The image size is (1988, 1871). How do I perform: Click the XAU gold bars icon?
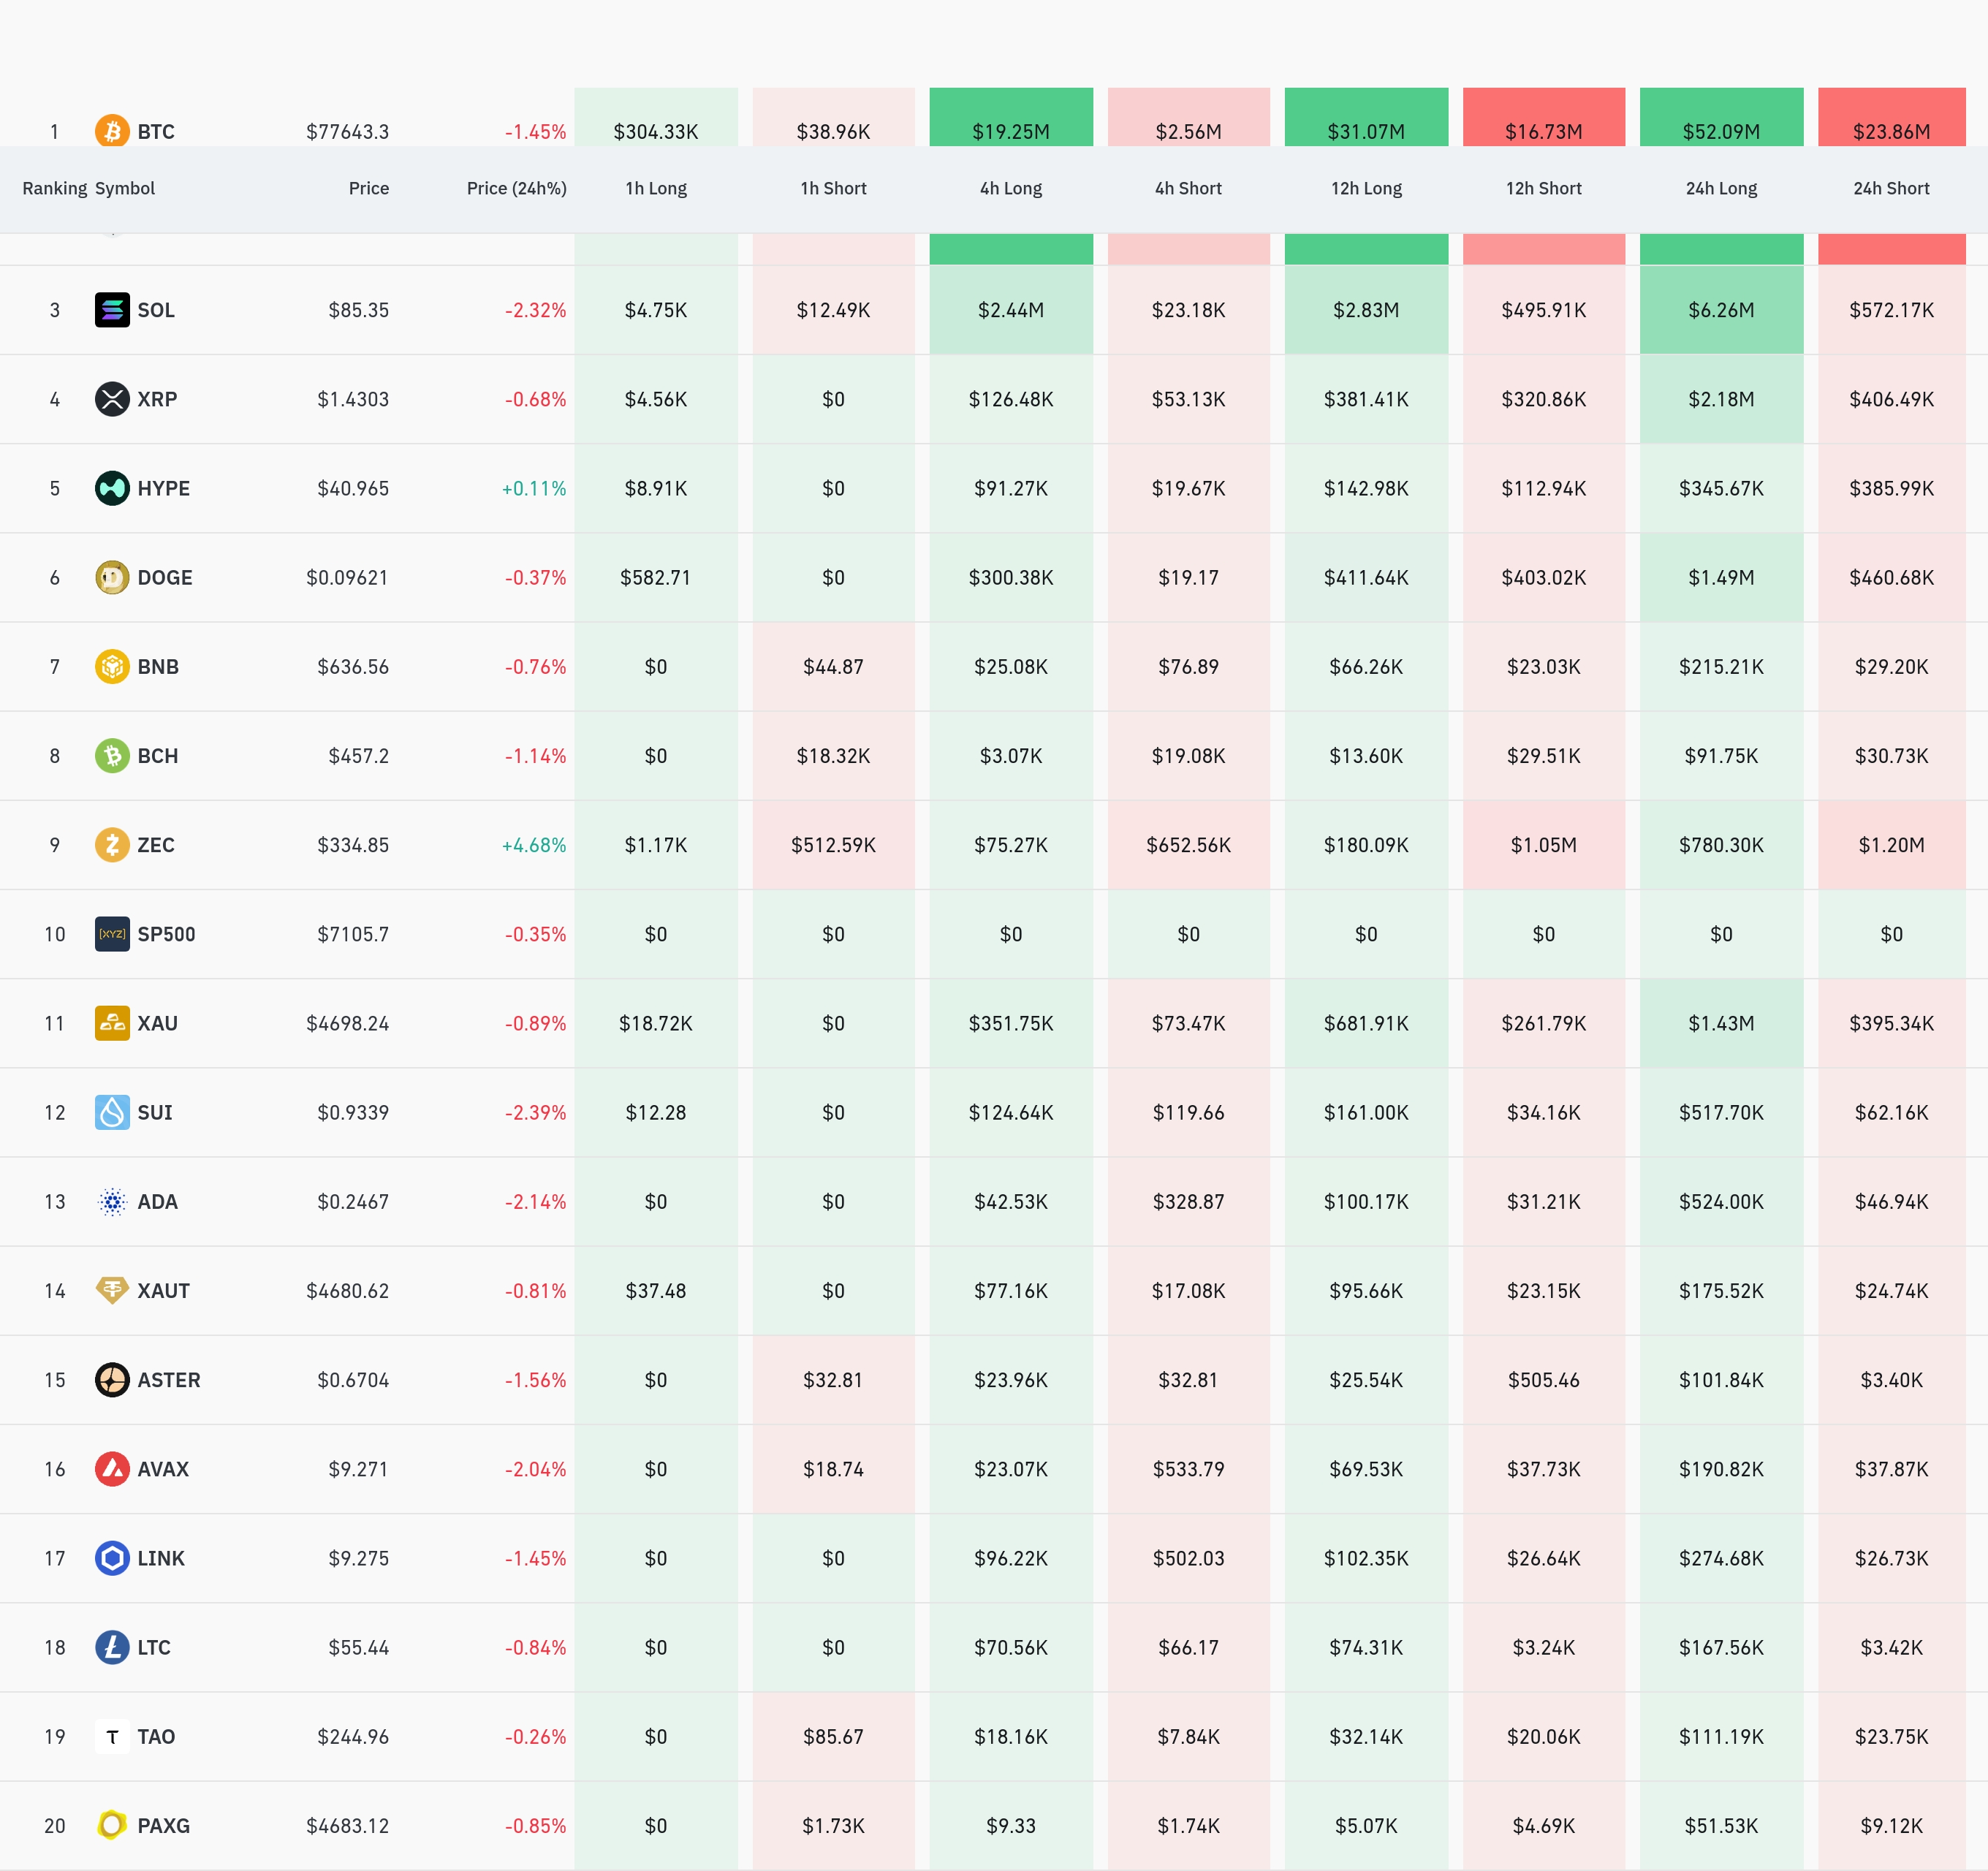112,1023
